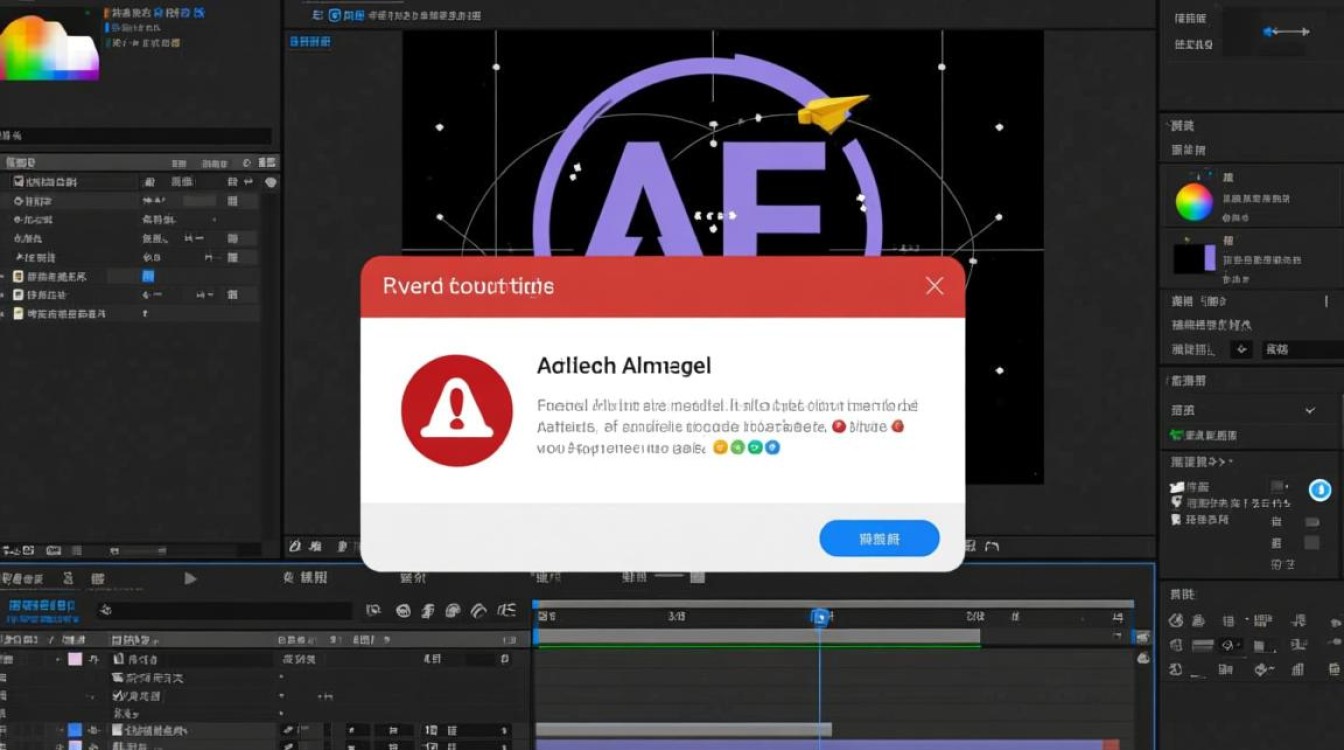1344x750 pixels.
Task: Click the leftmost icon right of the timeline search field
Action: [x=373, y=610]
